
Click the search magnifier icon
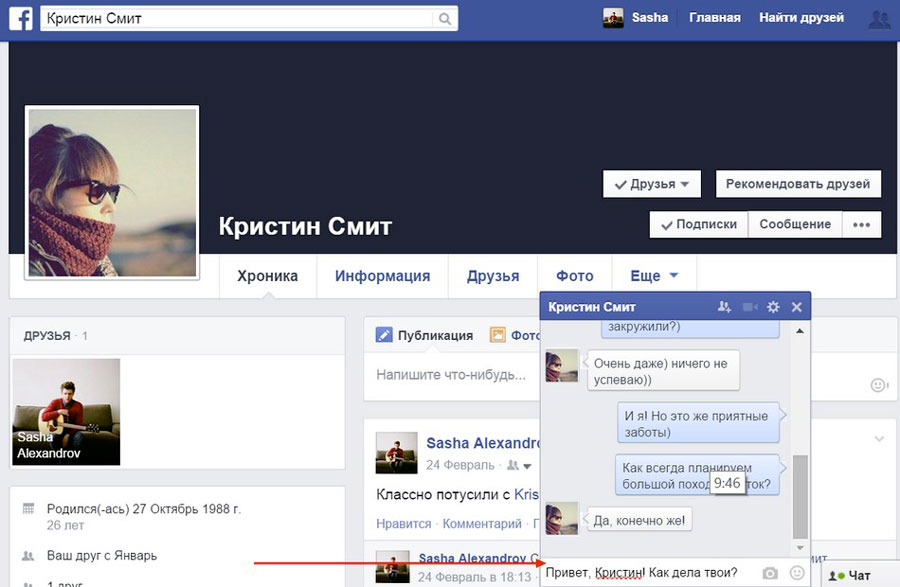coord(445,19)
